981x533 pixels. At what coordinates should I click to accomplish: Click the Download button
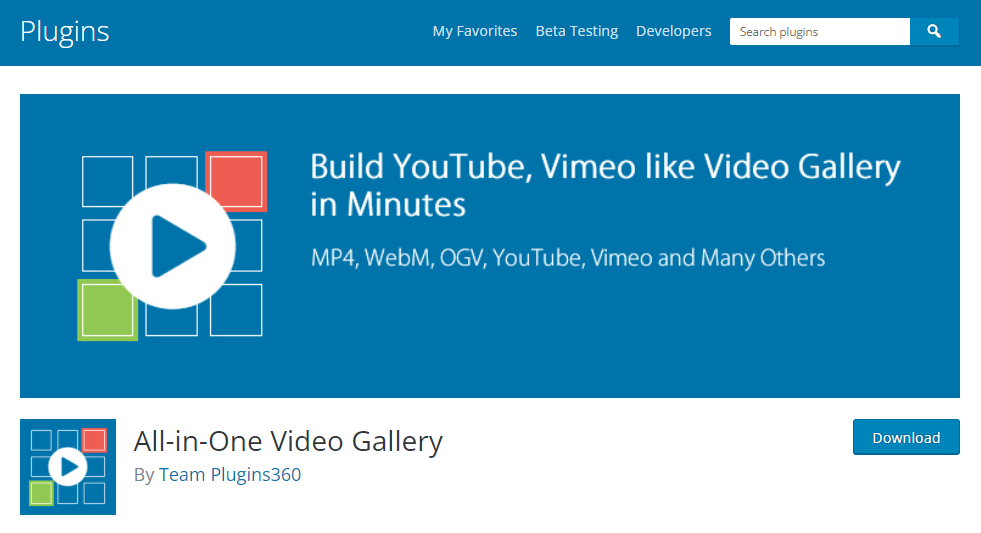pos(906,437)
